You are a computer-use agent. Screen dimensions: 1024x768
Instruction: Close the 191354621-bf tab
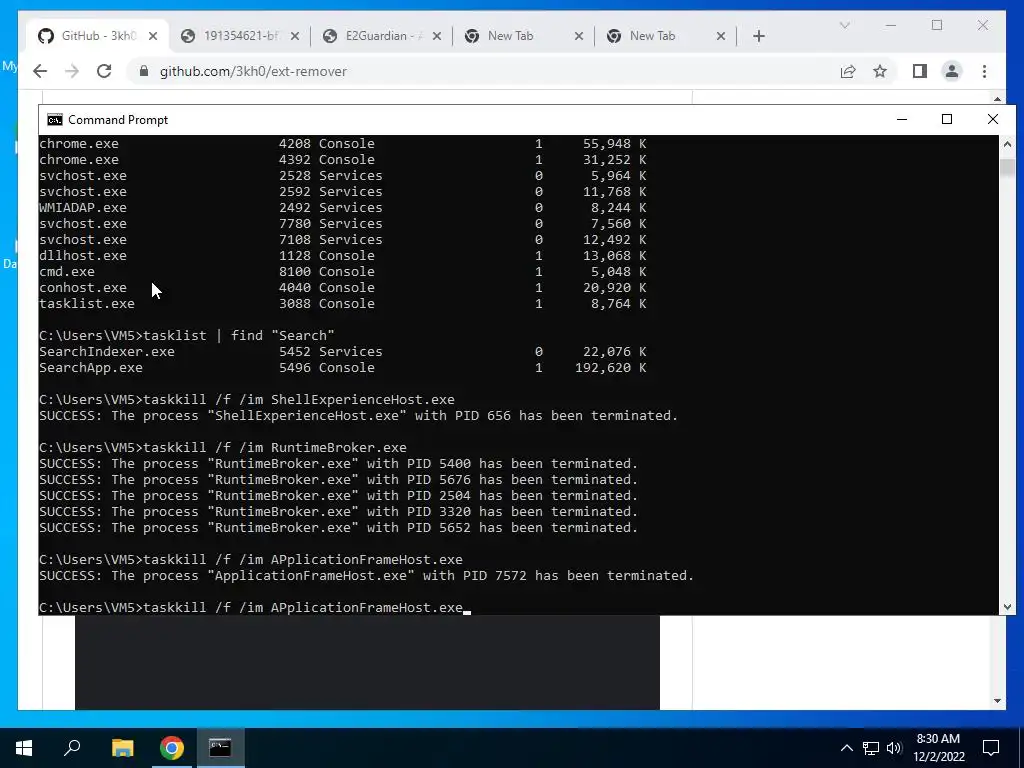tap(295, 36)
